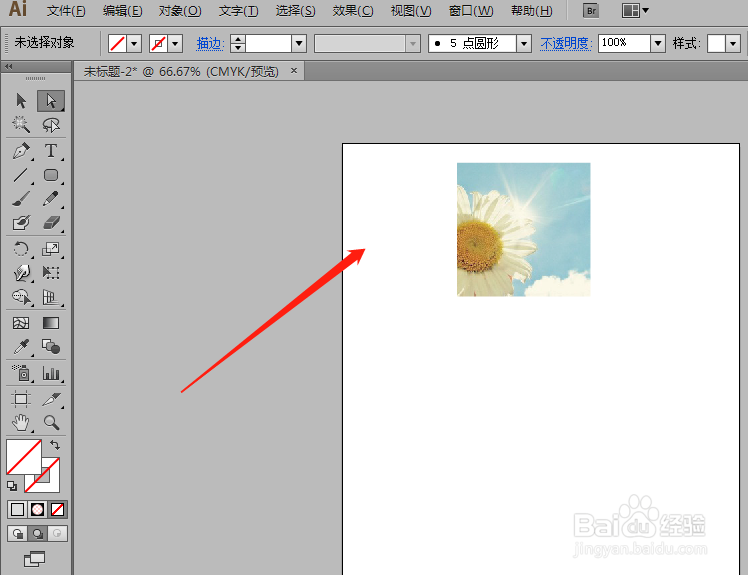
Task: Set paint mode to Color
Action: click(x=18, y=510)
